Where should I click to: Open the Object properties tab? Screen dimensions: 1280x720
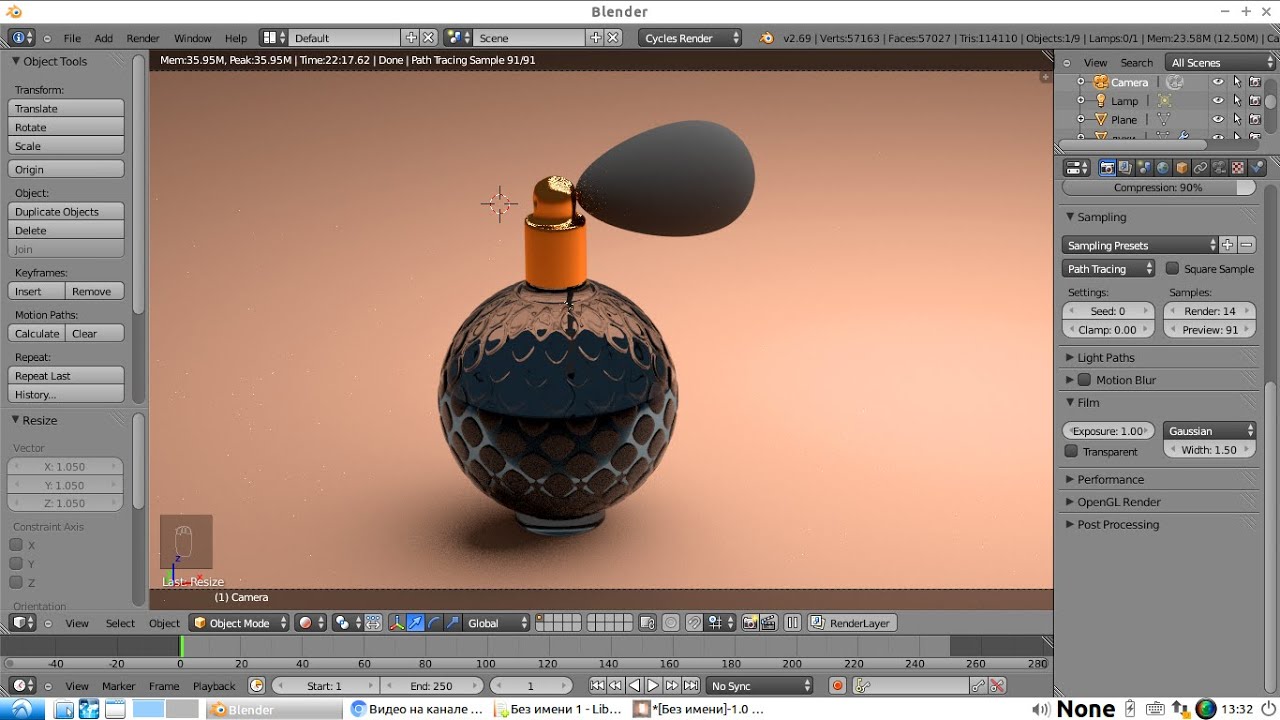(x=1182, y=168)
